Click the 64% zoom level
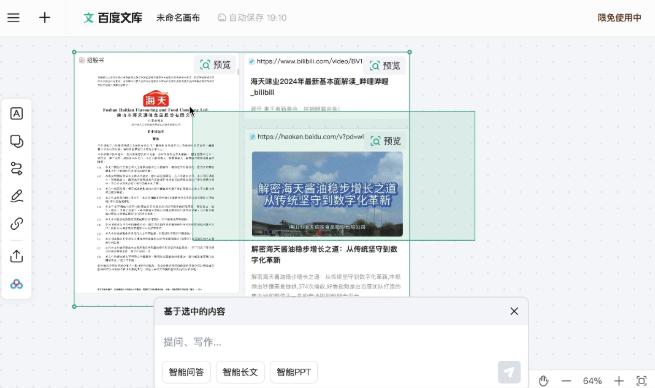655x388 pixels. 592,381
